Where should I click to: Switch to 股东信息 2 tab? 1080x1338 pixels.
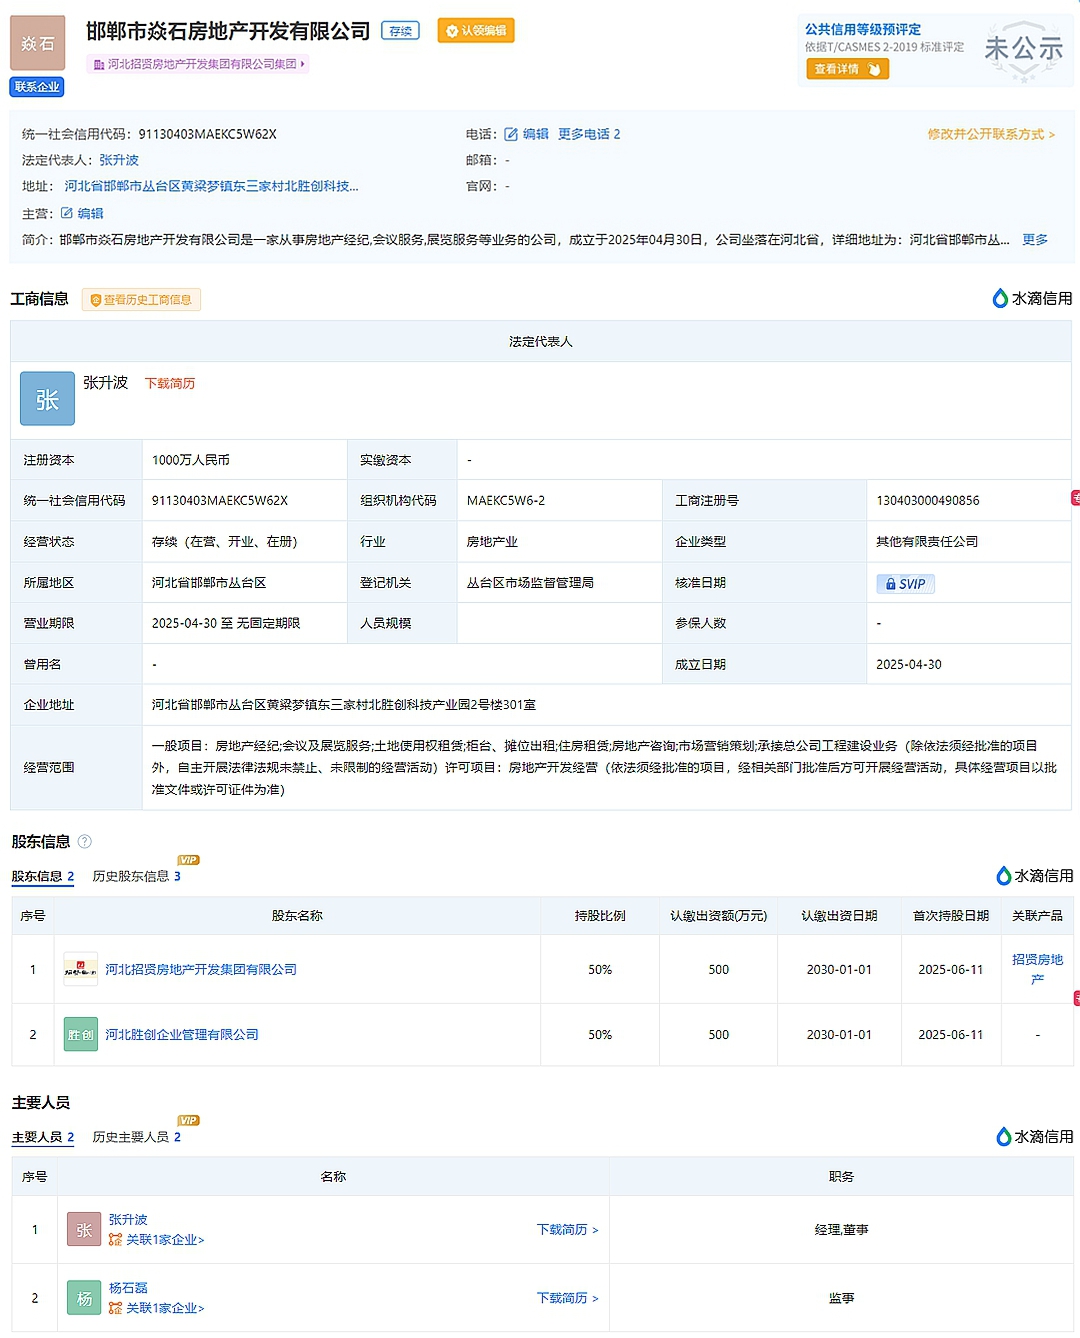(x=43, y=877)
